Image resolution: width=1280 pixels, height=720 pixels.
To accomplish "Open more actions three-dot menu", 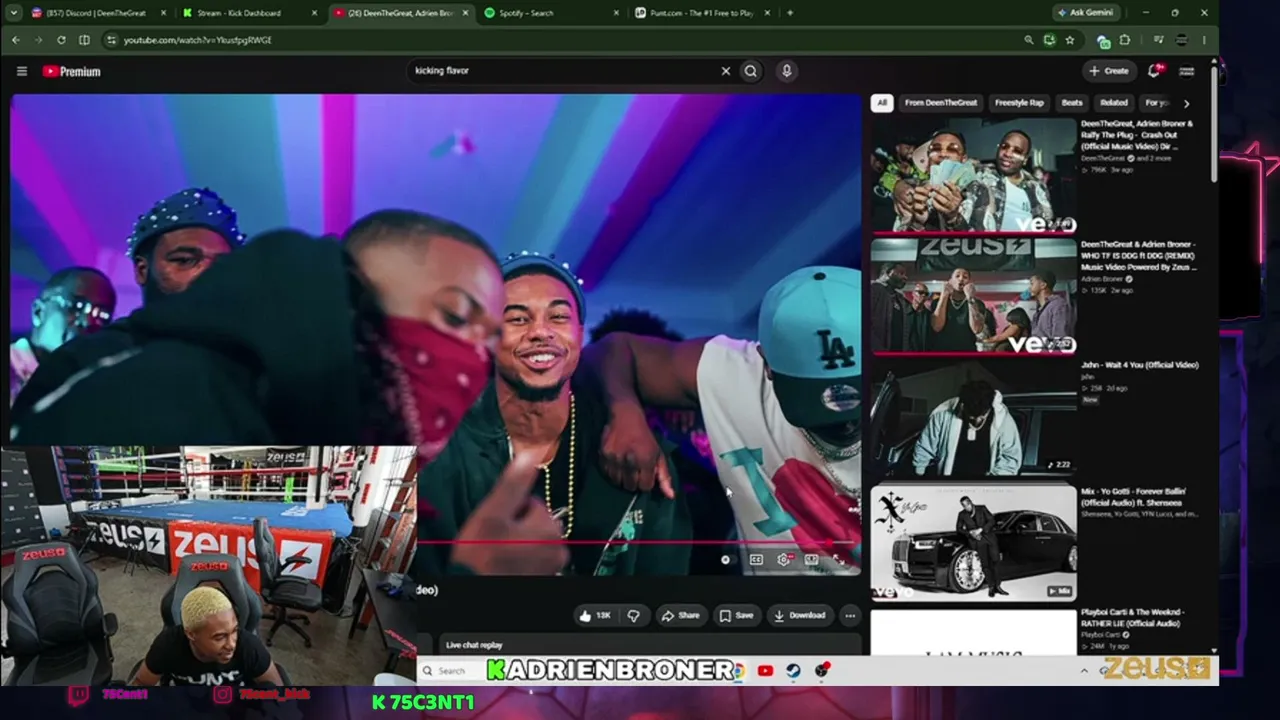I will click(x=850, y=616).
